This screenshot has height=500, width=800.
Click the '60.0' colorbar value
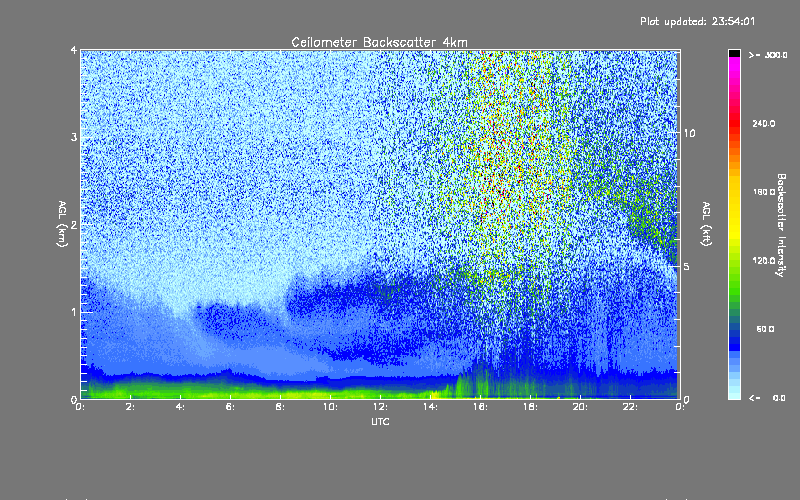click(x=765, y=330)
